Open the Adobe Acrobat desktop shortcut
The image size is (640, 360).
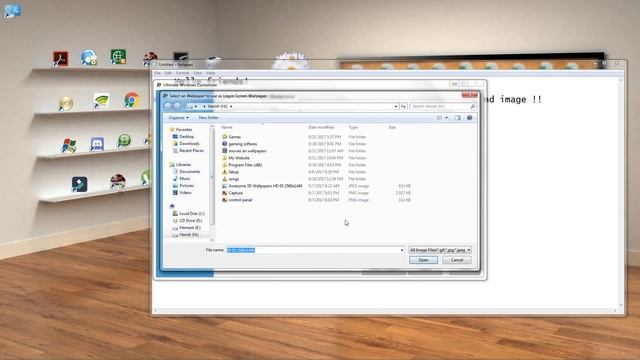[x=60, y=58]
